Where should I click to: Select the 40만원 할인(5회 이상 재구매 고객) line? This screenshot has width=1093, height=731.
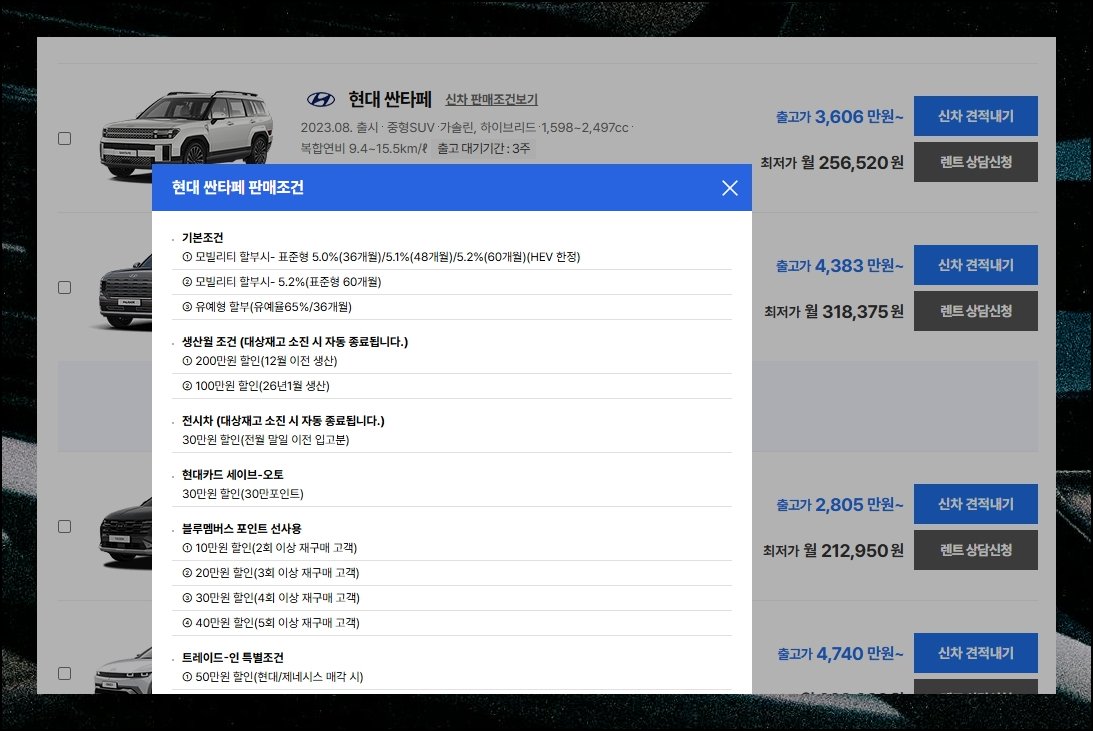(270, 623)
